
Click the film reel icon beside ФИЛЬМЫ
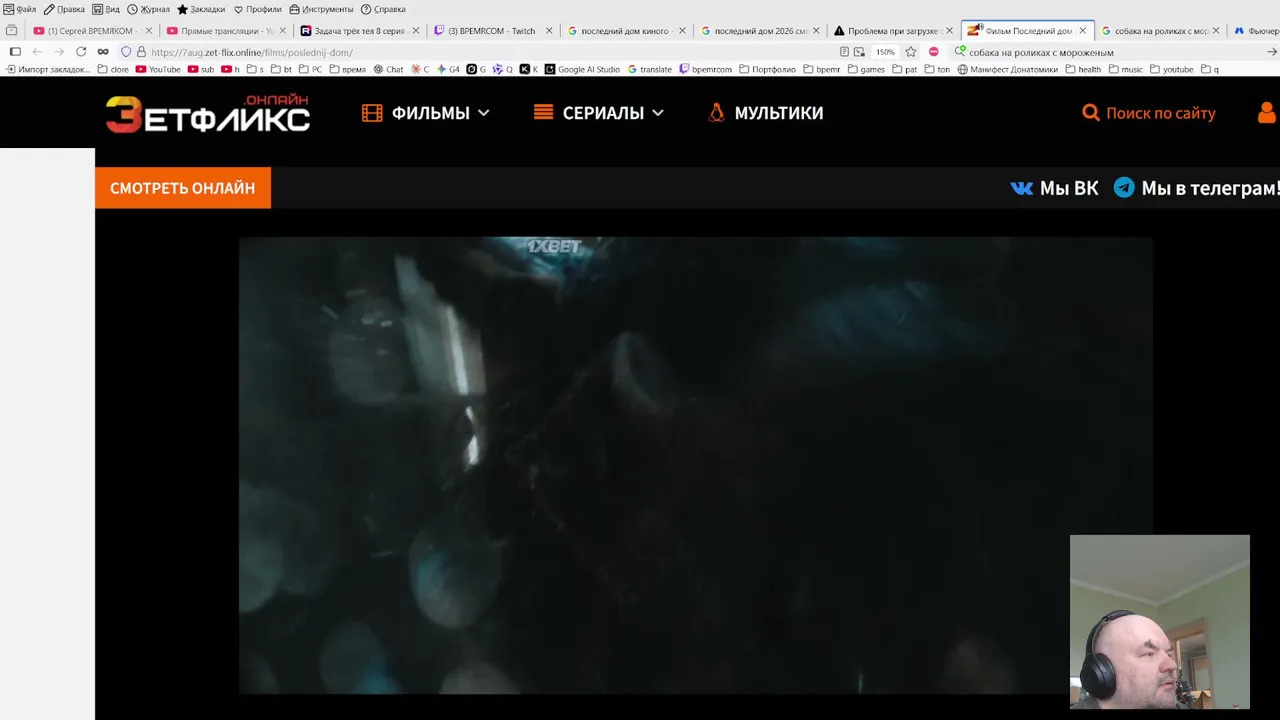tap(372, 113)
